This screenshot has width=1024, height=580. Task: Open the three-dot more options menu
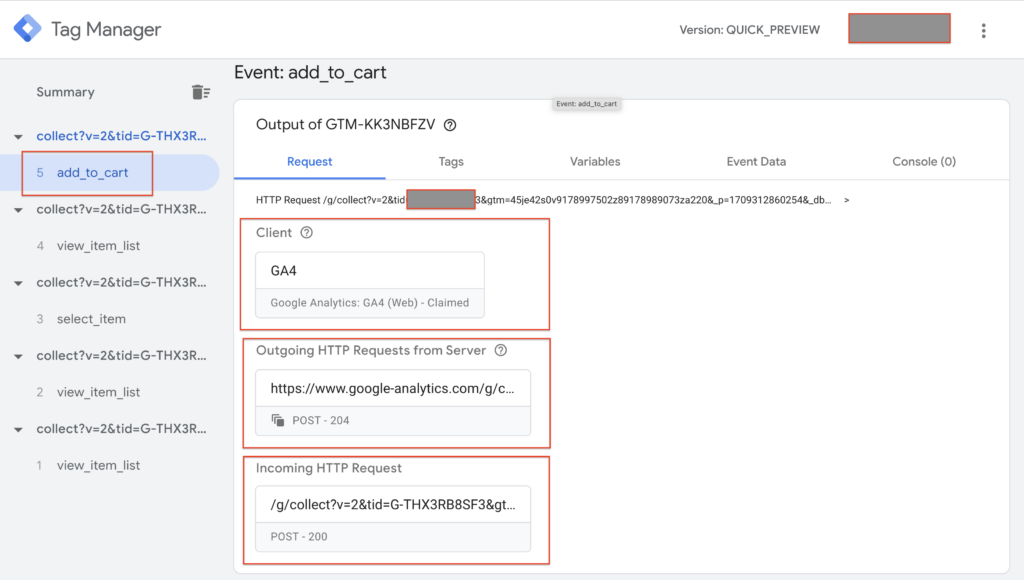pyautogui.click(x=983, y=30)
